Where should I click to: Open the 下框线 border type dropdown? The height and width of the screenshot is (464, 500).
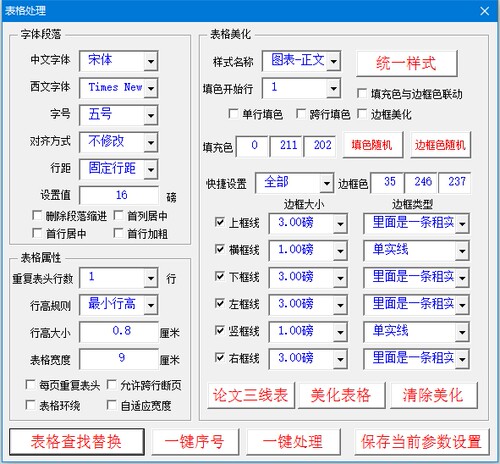coord(462,278)
